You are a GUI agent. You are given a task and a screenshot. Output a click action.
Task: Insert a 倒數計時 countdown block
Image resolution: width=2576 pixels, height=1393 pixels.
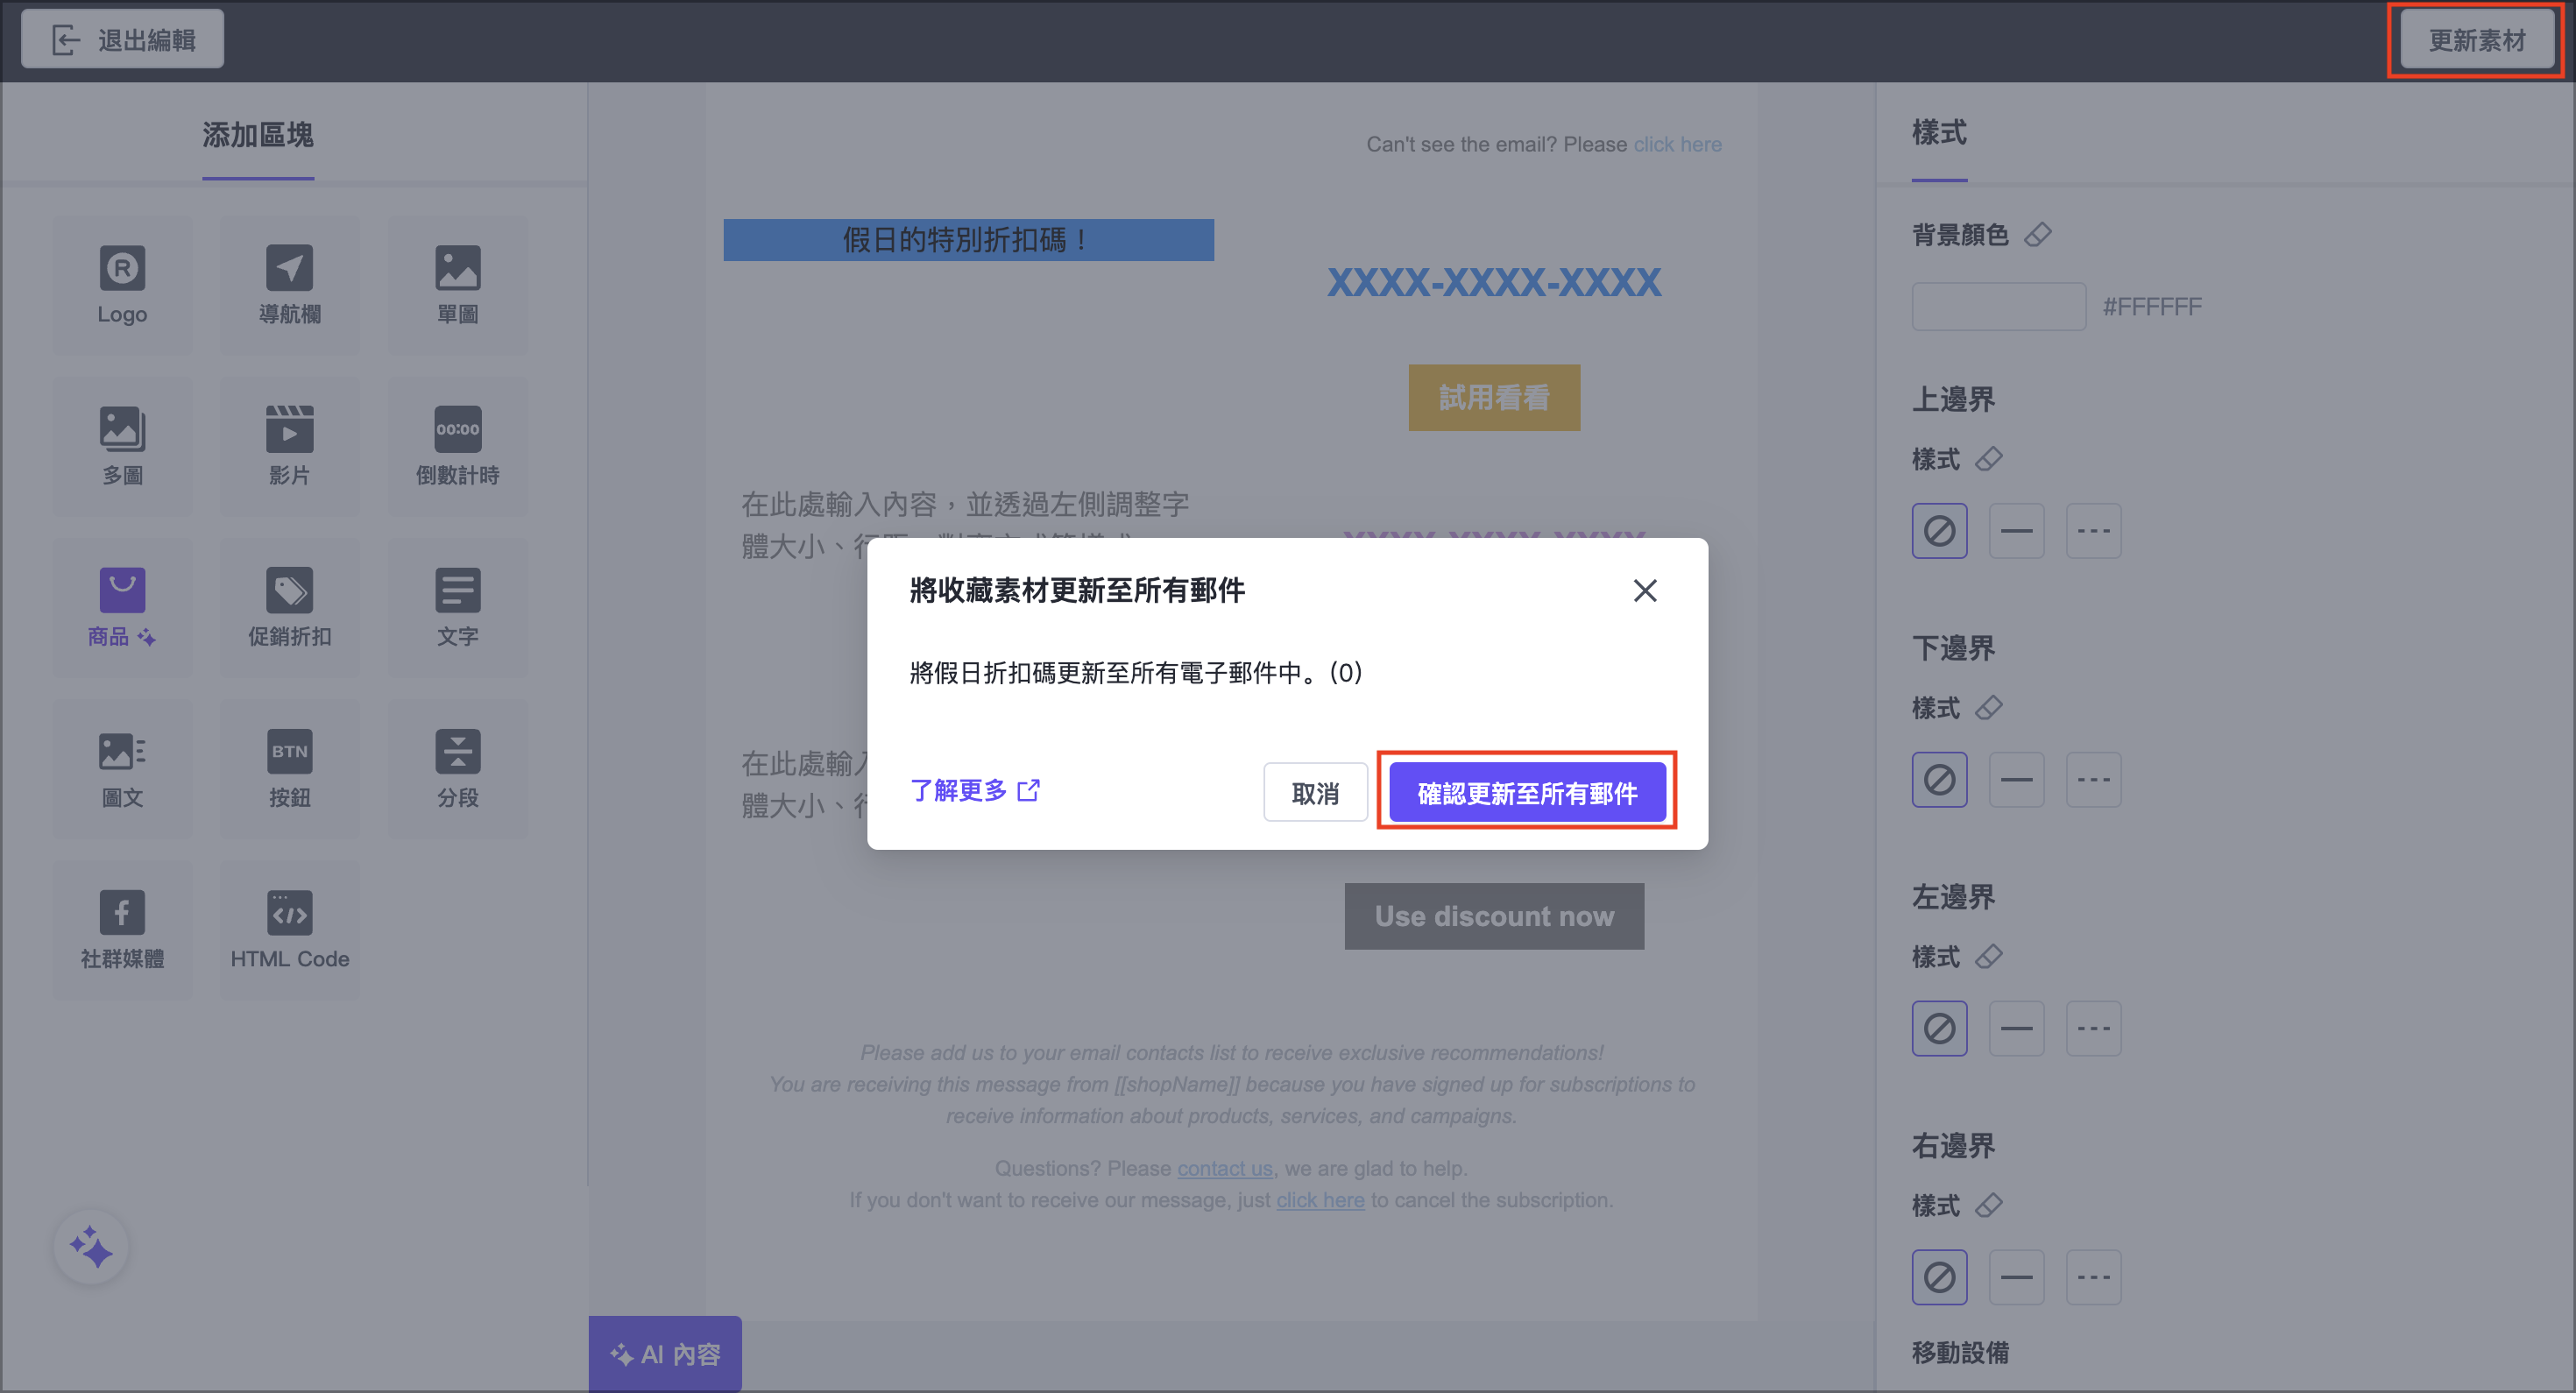coord(457,445)
